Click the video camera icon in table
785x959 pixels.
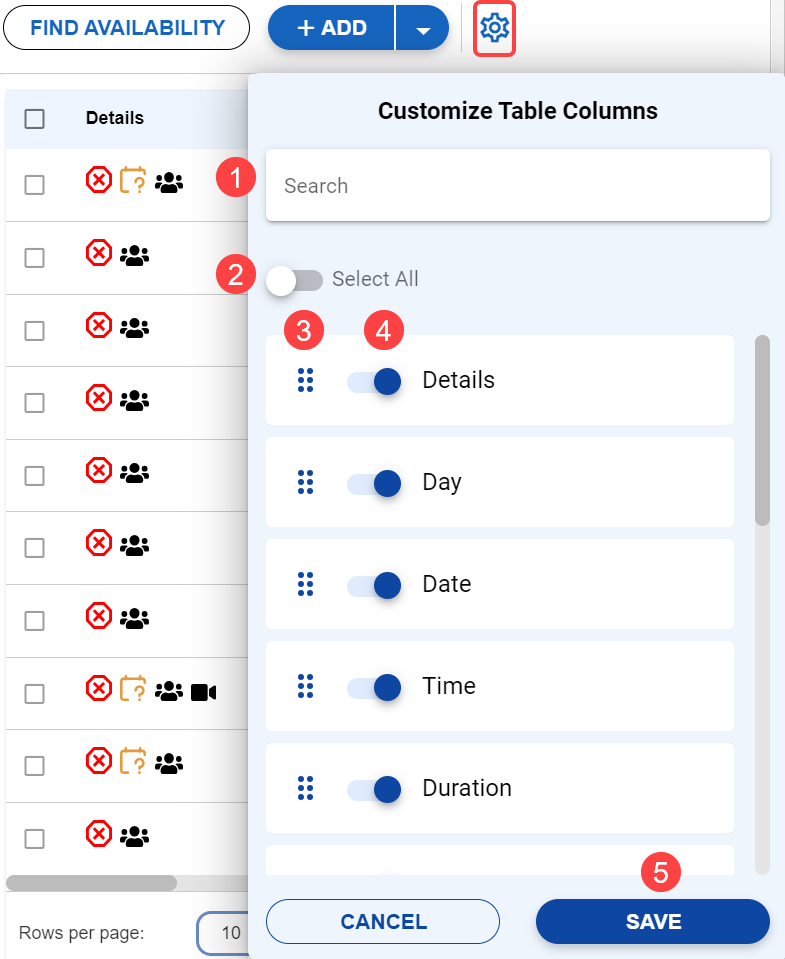tap(203, 691)
